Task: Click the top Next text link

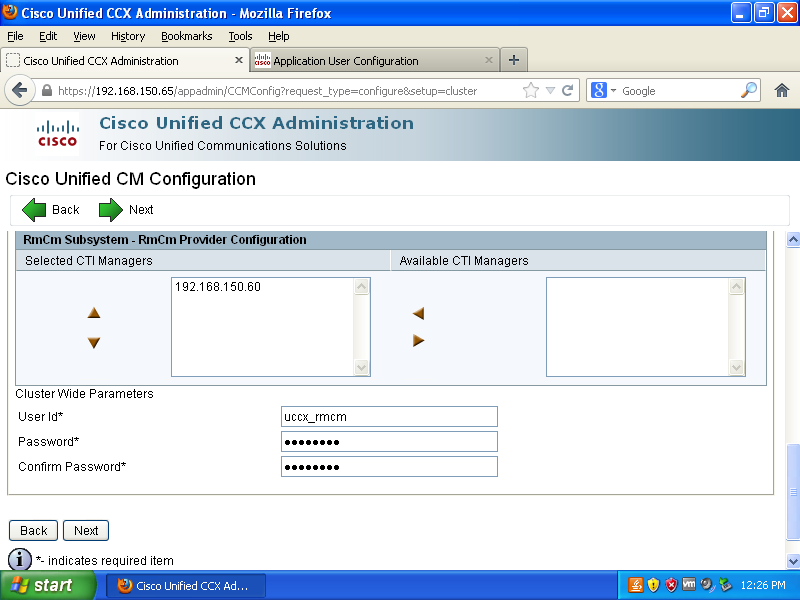Action: [141, 210]
